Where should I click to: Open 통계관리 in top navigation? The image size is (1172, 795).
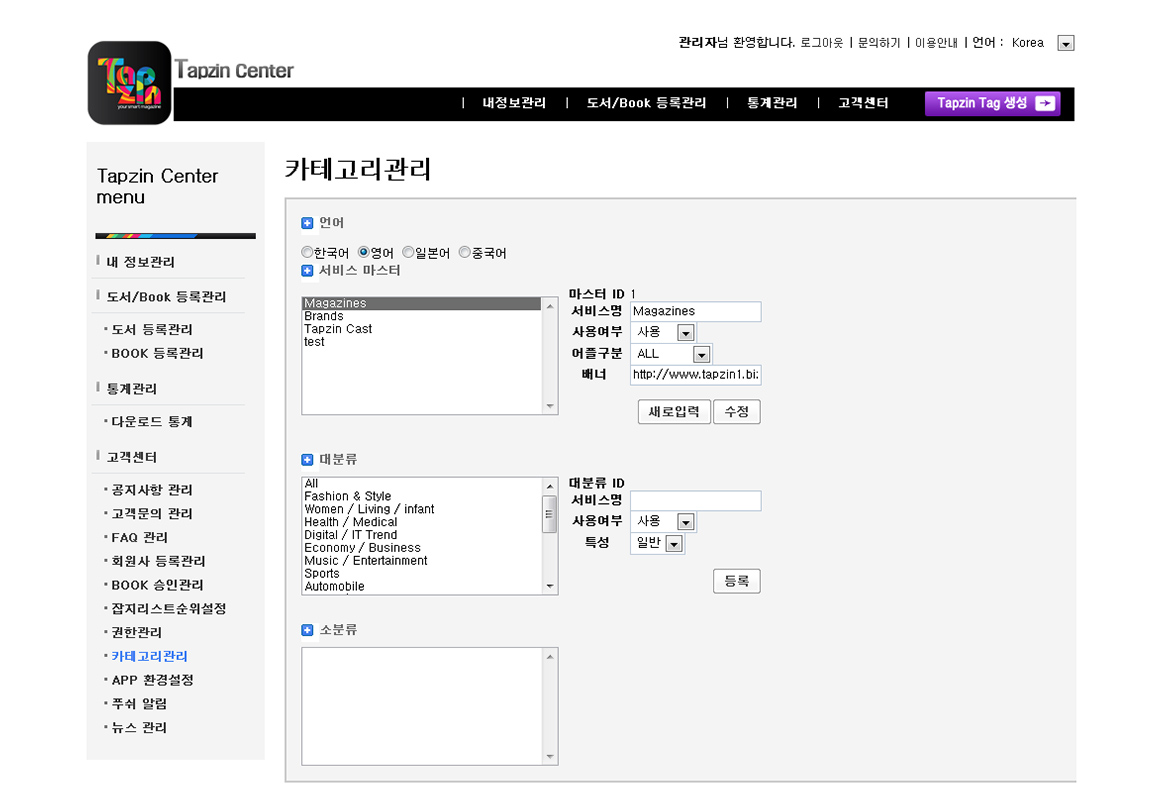[x=772, y=103]
